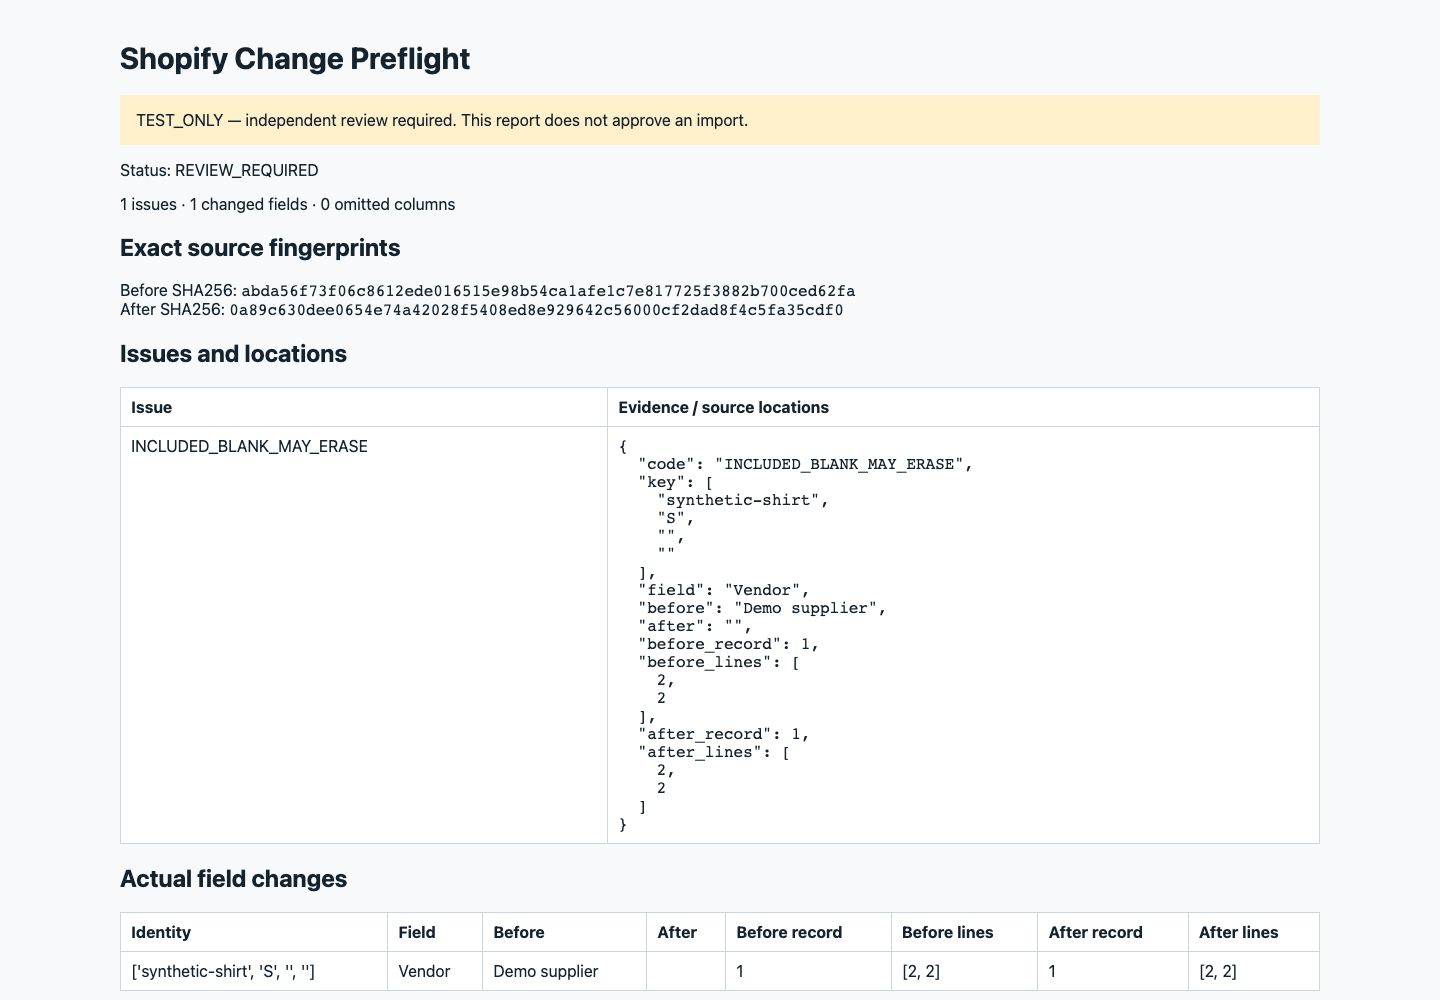This screenshot has width=1440, height=1000.
Task: Click the Issue column header
Action: (364, 407)
